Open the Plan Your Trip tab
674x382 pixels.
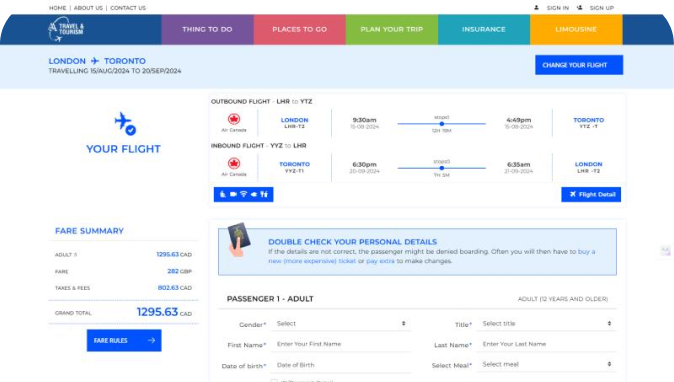[392, 29]
